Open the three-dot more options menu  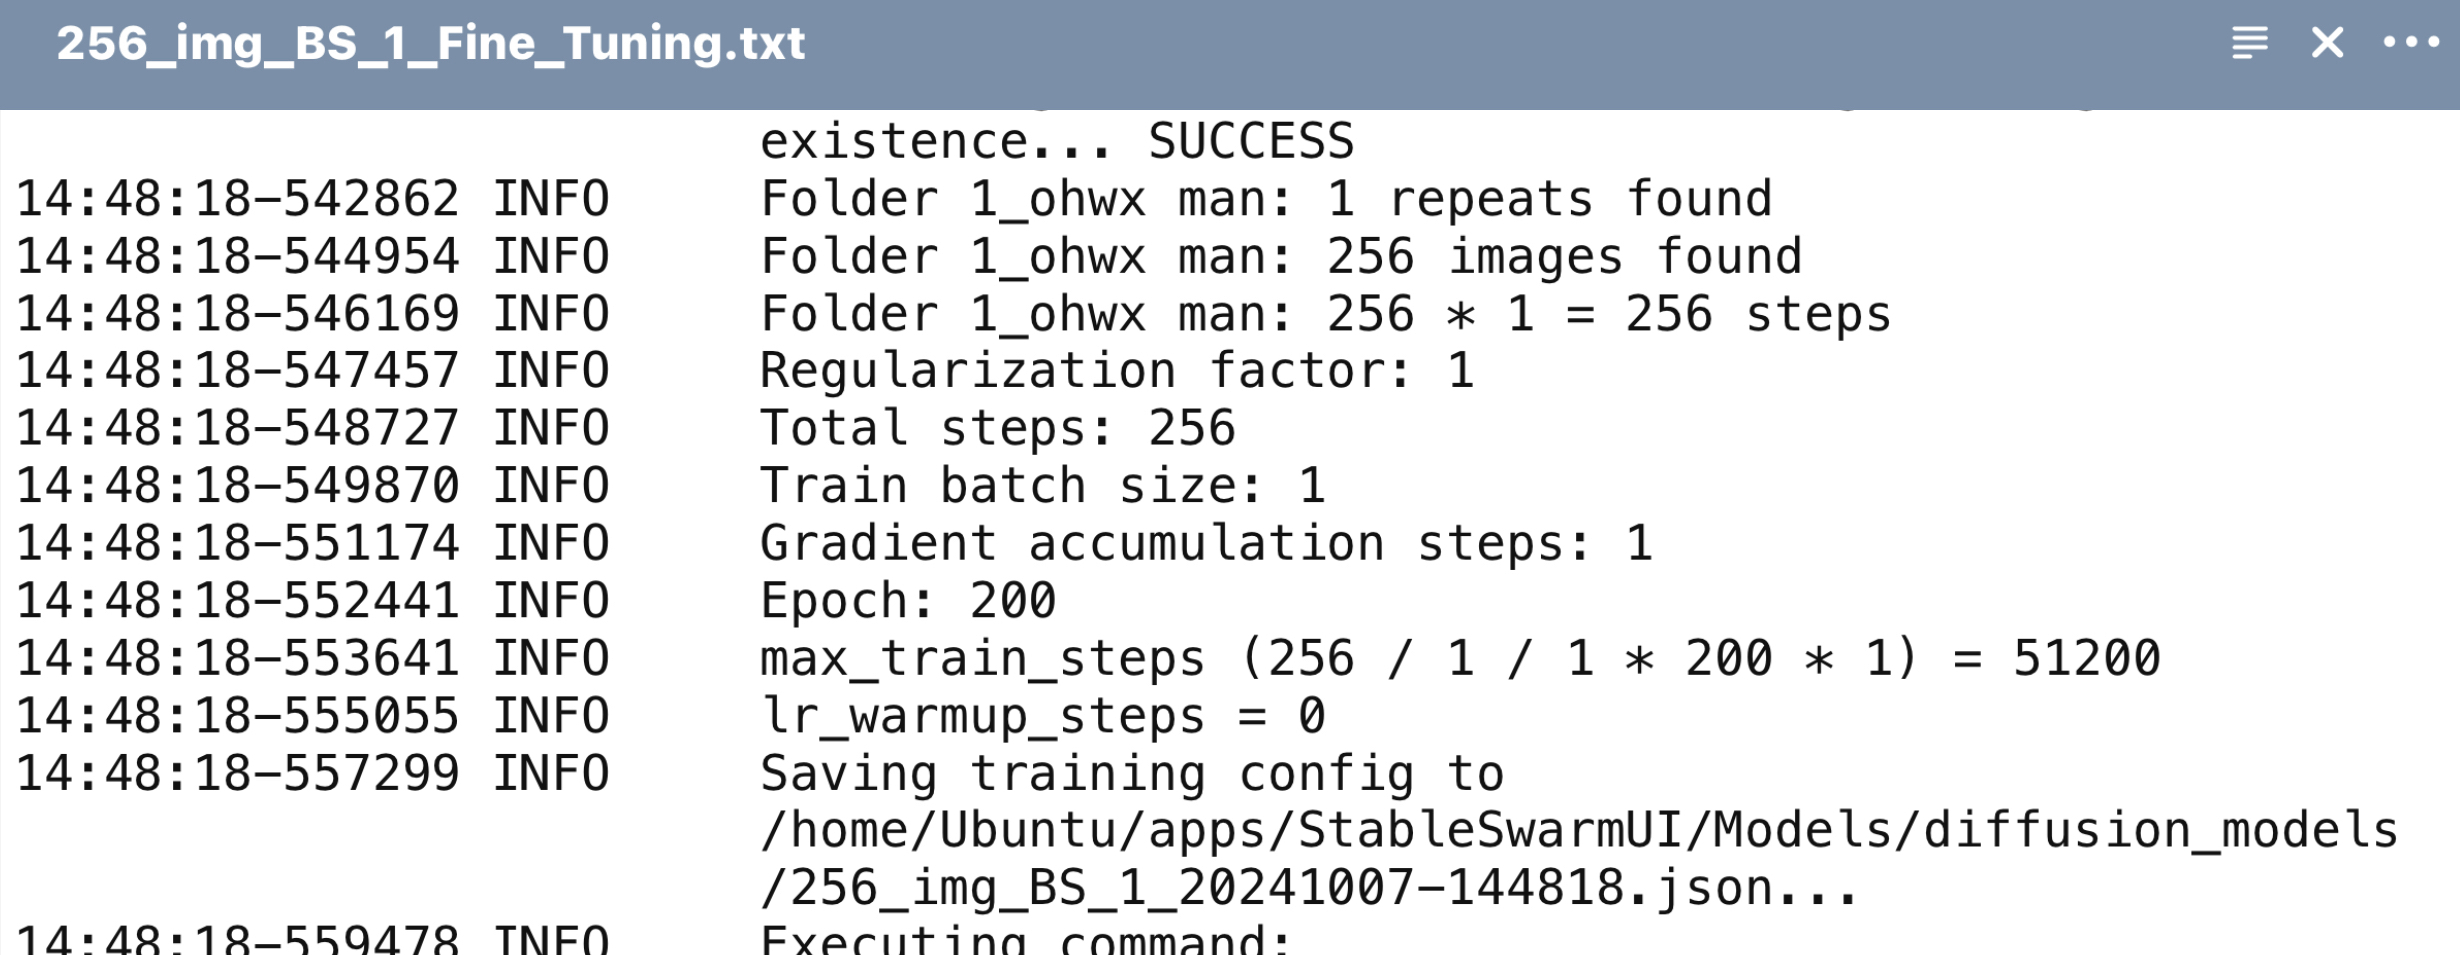tap(2411, 43)
